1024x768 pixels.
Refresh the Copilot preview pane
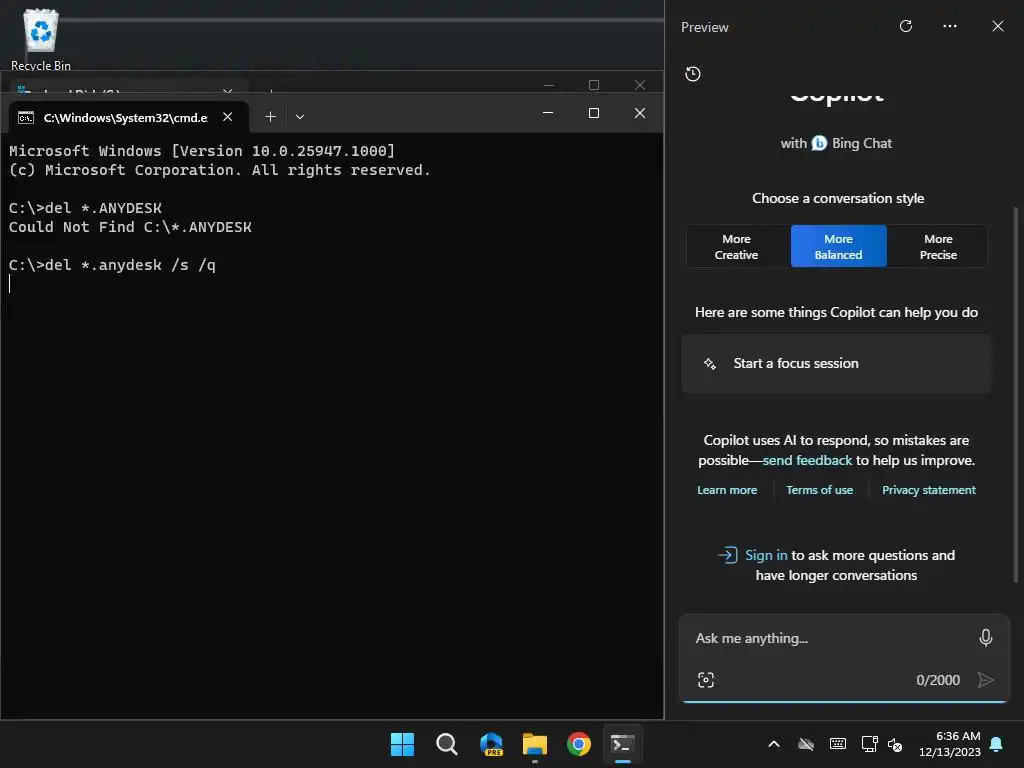tap(906, 26)
